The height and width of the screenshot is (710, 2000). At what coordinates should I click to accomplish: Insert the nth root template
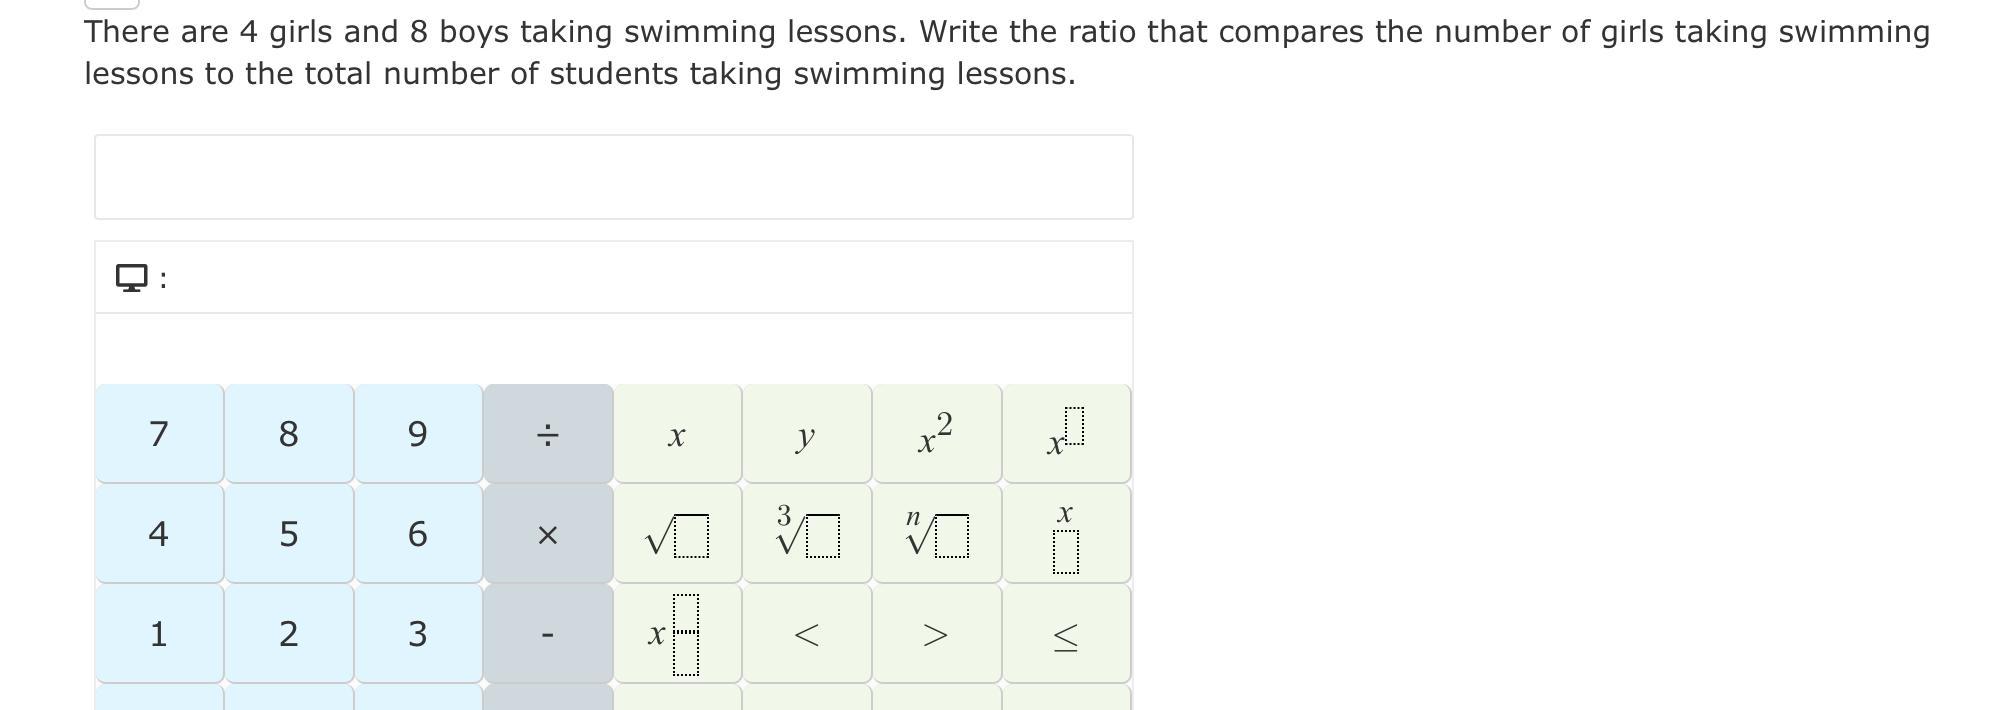click(937, 534)
